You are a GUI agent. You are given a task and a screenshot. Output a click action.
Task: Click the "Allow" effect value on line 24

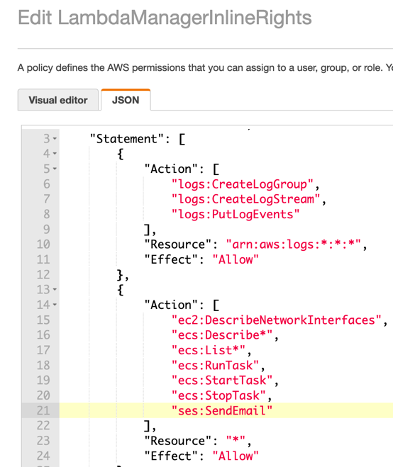click(235, 456)
